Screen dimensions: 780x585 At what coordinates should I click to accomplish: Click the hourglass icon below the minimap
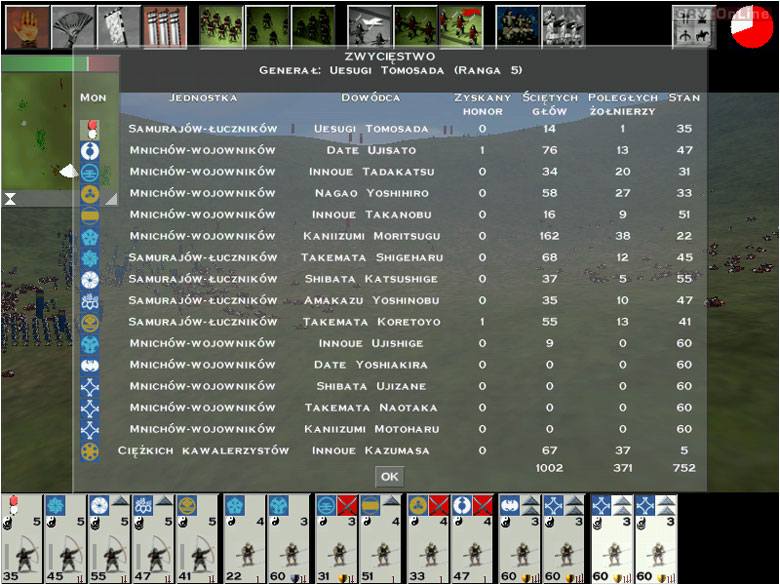10,199
